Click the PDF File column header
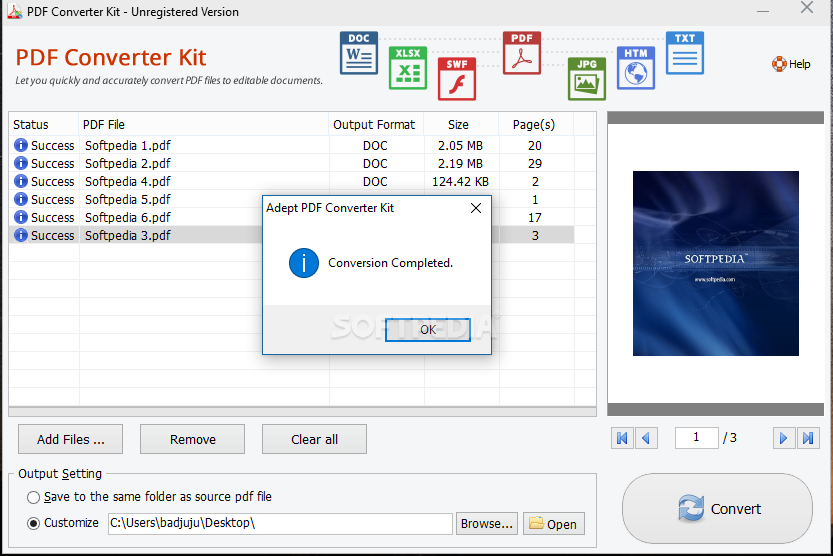Screen dimensions: 833x556 pos(203,124)
